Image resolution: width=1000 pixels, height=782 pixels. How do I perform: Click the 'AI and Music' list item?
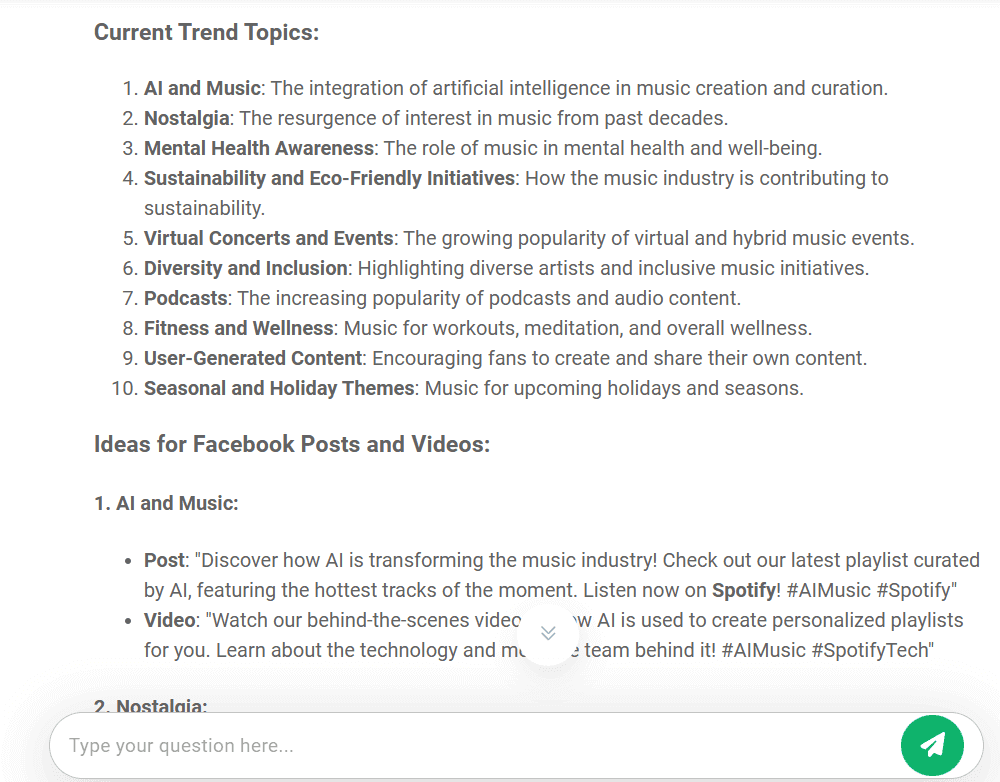(202, 88)
